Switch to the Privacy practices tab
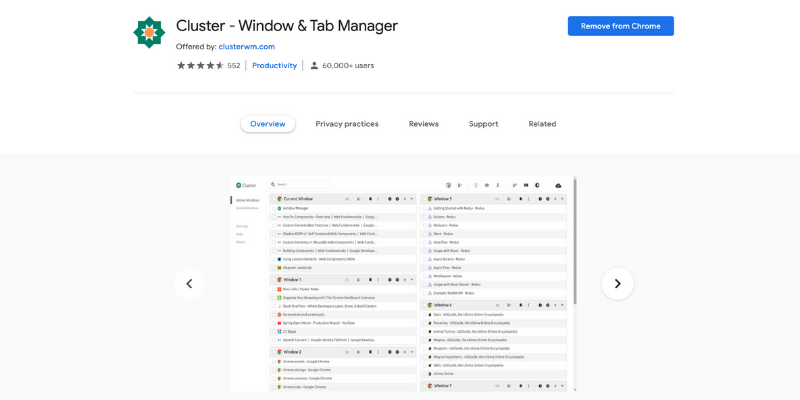 [347, 124]
